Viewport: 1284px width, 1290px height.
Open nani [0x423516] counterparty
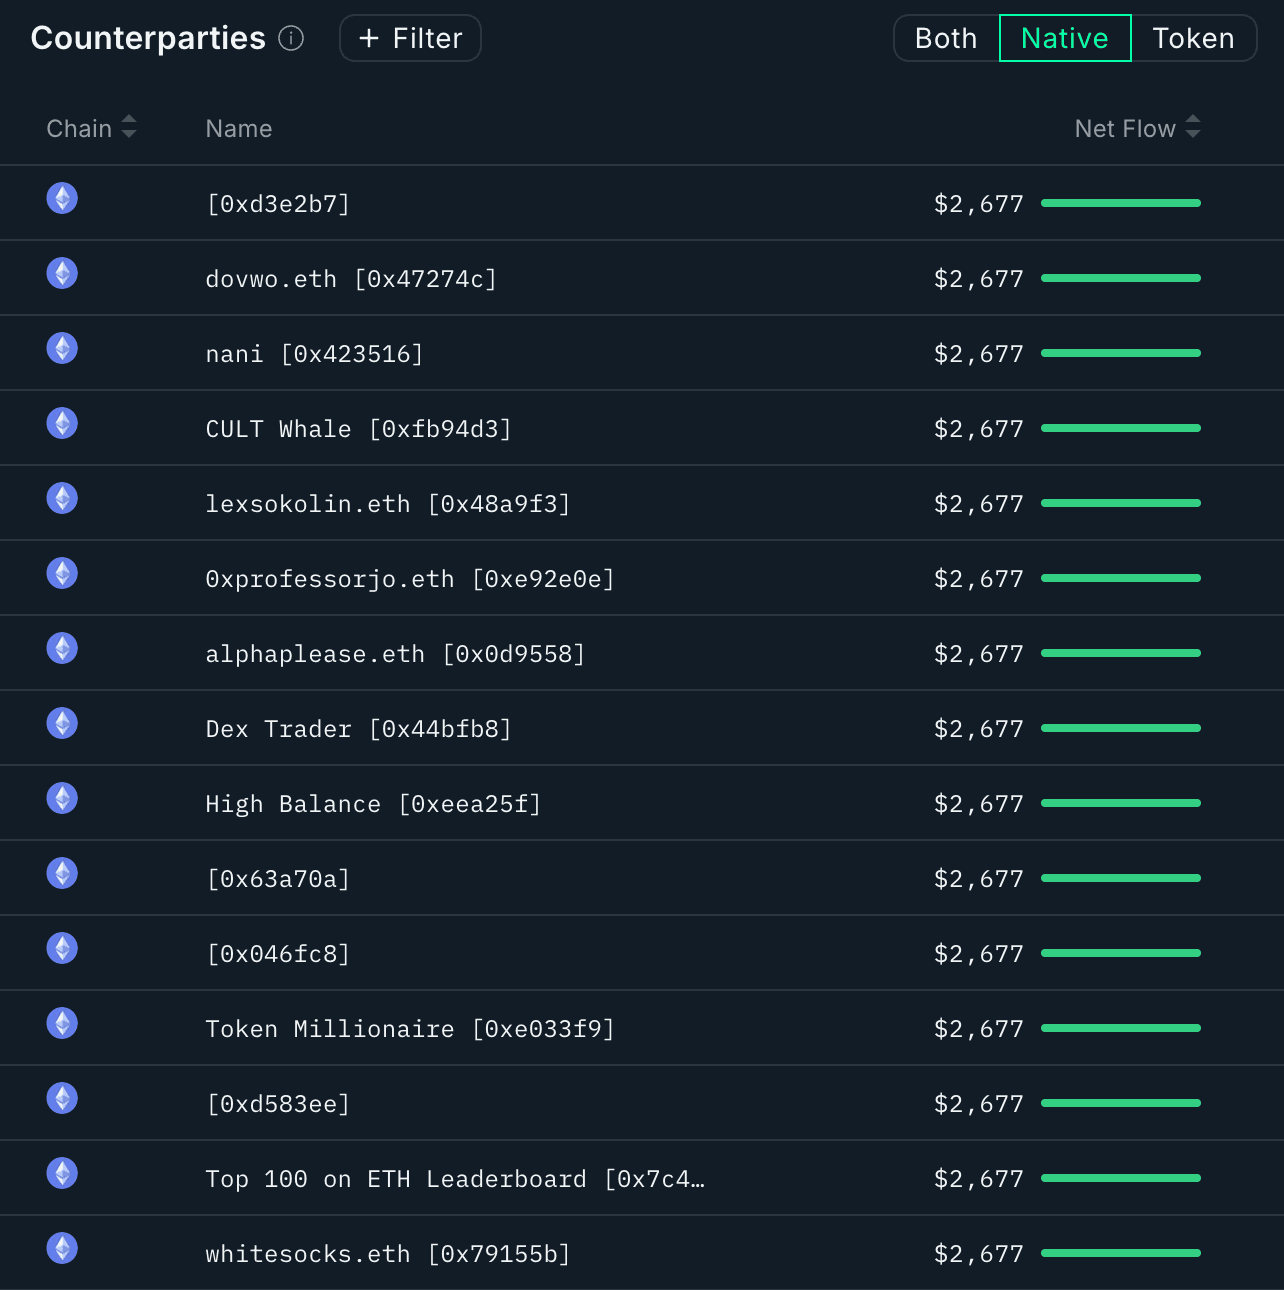pos(314,354)
